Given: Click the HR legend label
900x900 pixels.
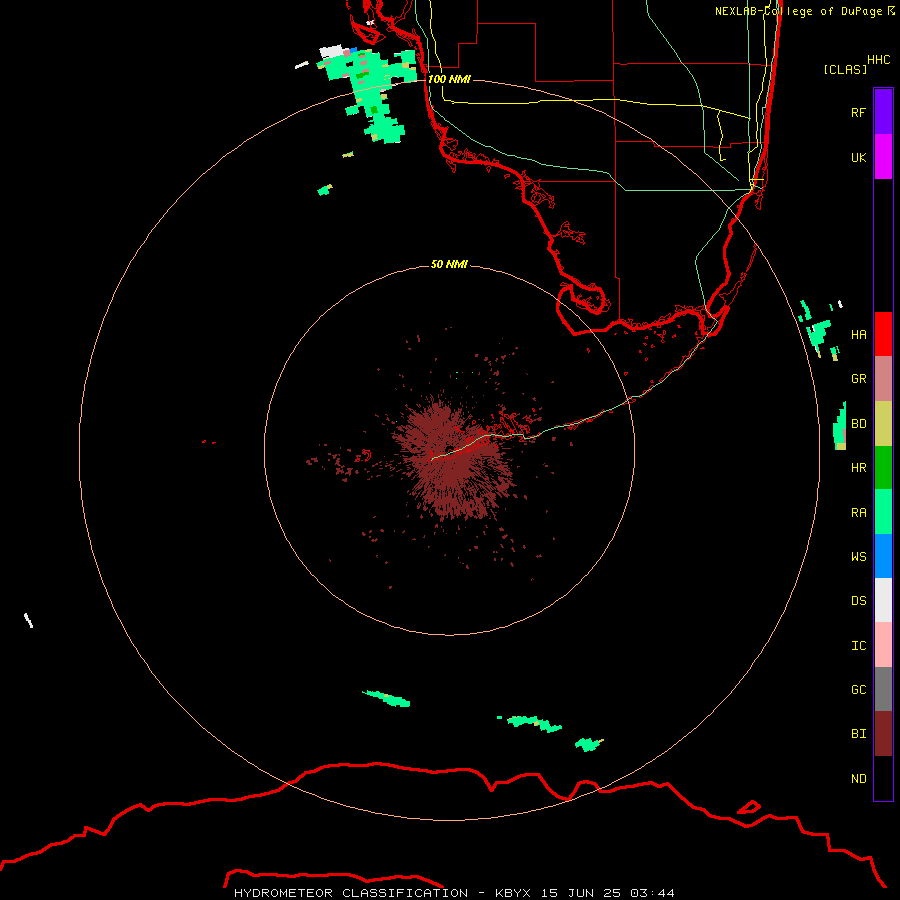Looking at the screenshot, I should click(x=859, y=468).
